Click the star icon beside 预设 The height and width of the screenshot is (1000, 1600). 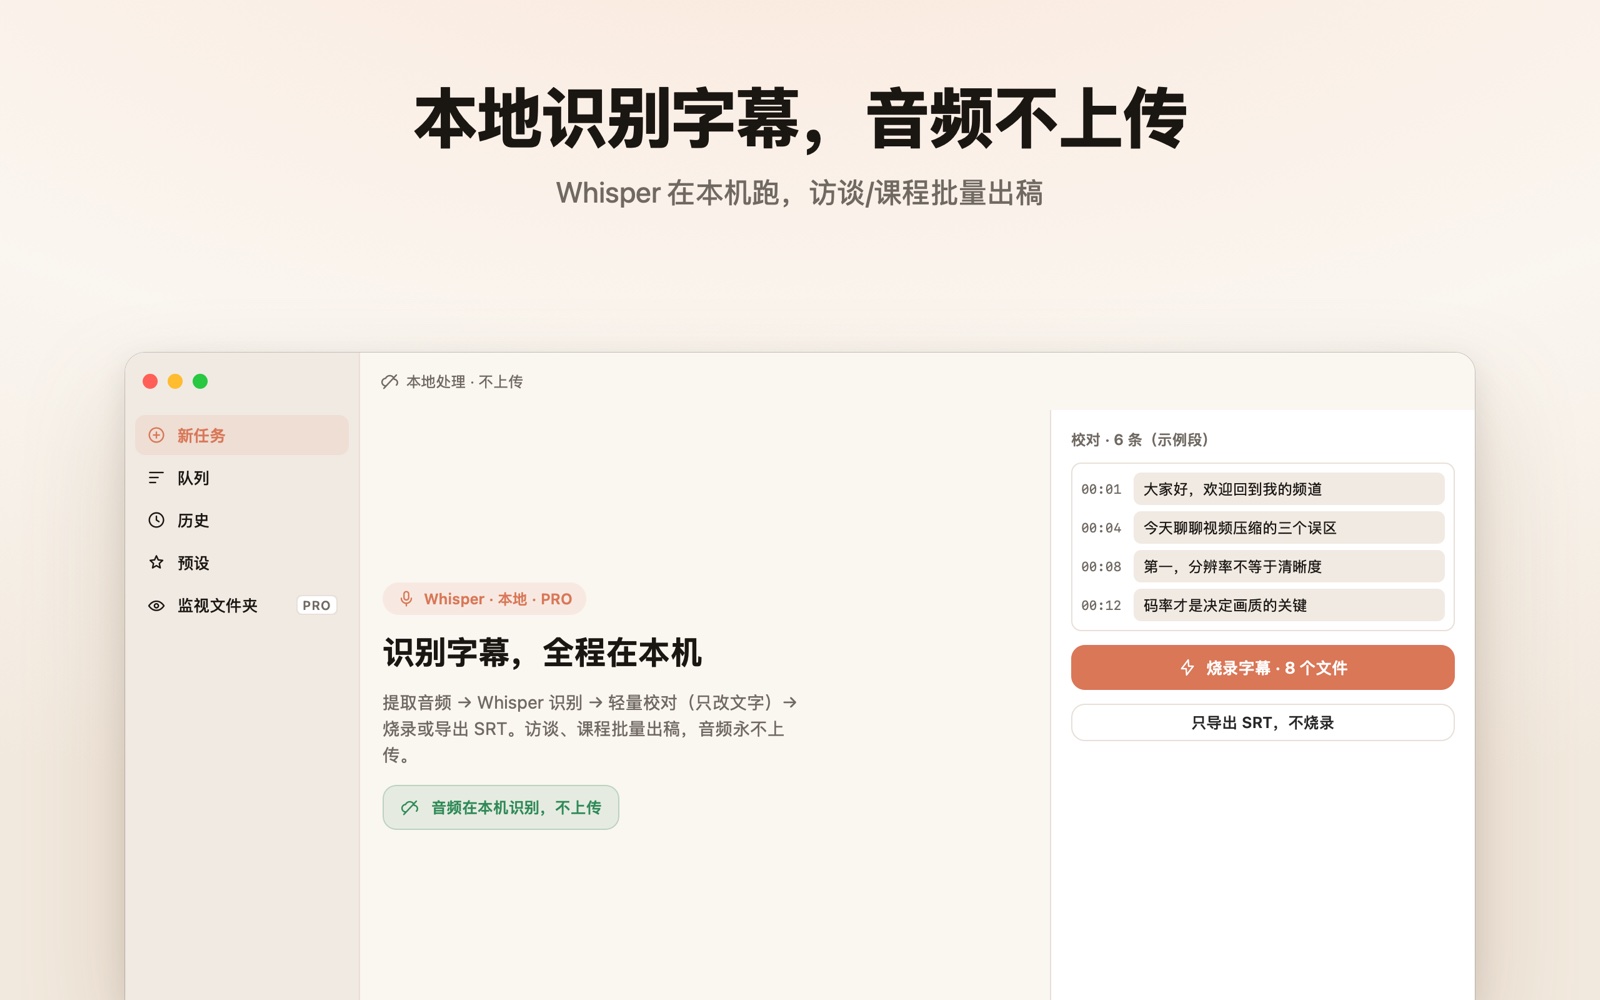[x=156, y=562]
